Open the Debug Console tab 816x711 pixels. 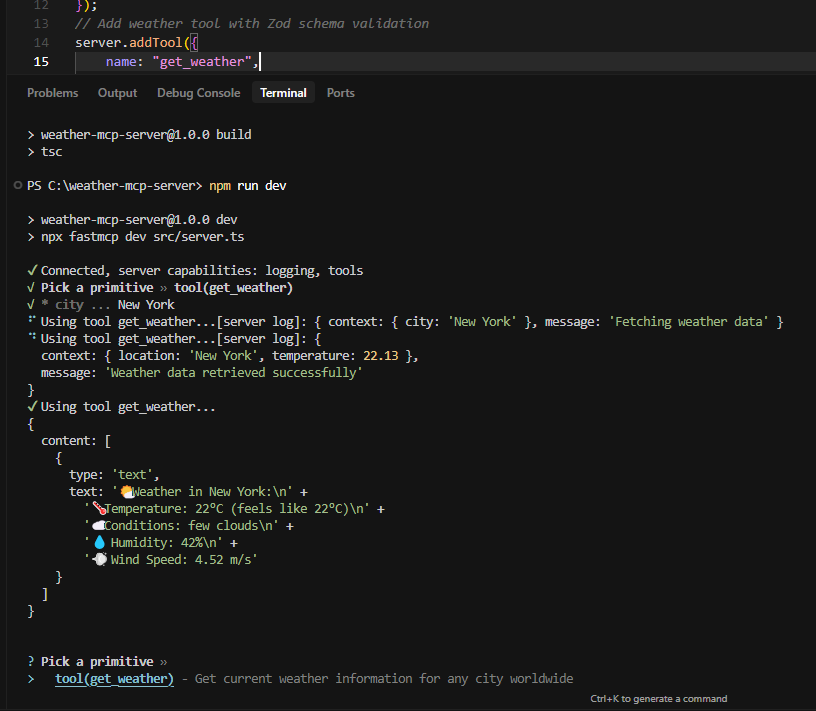199,93
